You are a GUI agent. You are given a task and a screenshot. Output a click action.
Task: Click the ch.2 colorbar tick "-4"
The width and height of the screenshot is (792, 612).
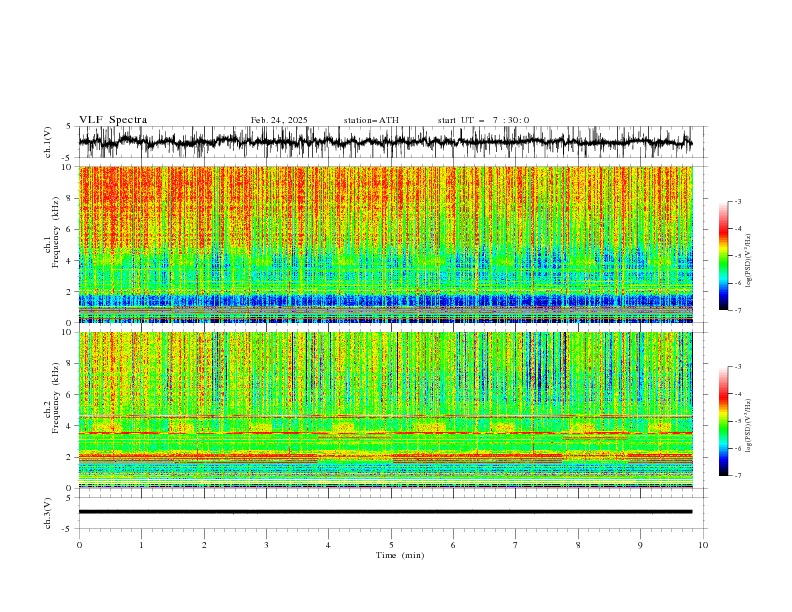click(738, 394)
